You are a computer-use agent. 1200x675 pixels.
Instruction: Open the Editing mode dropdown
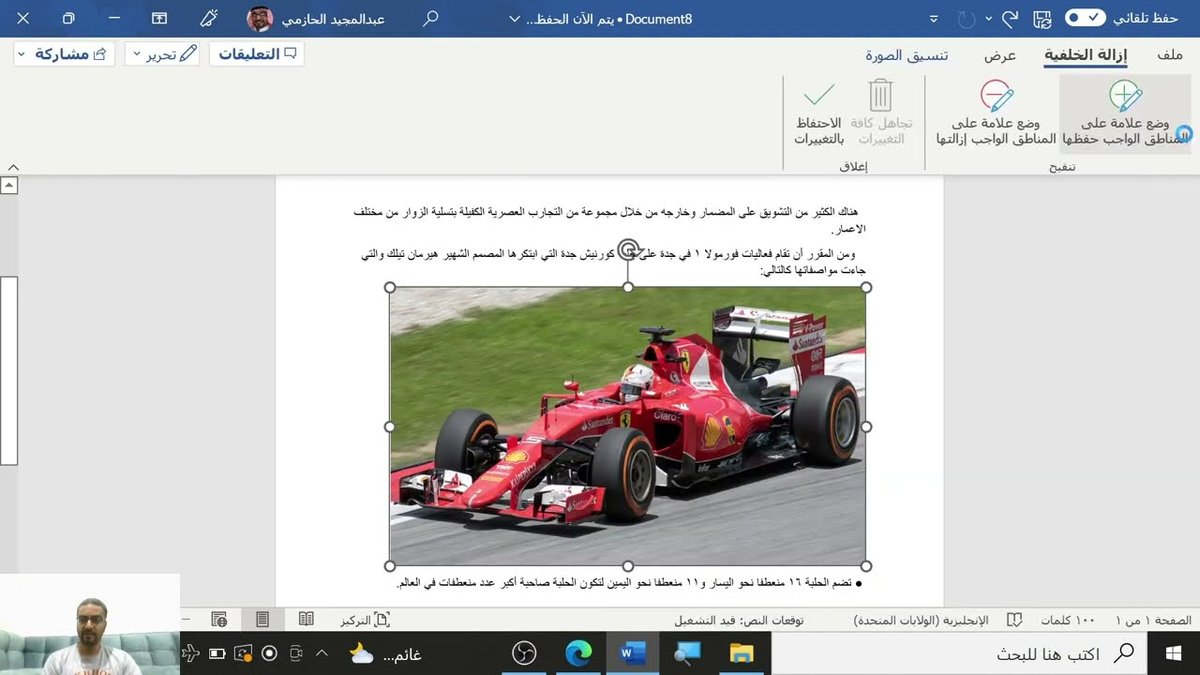pyautogui.click(x=162, y=54)
